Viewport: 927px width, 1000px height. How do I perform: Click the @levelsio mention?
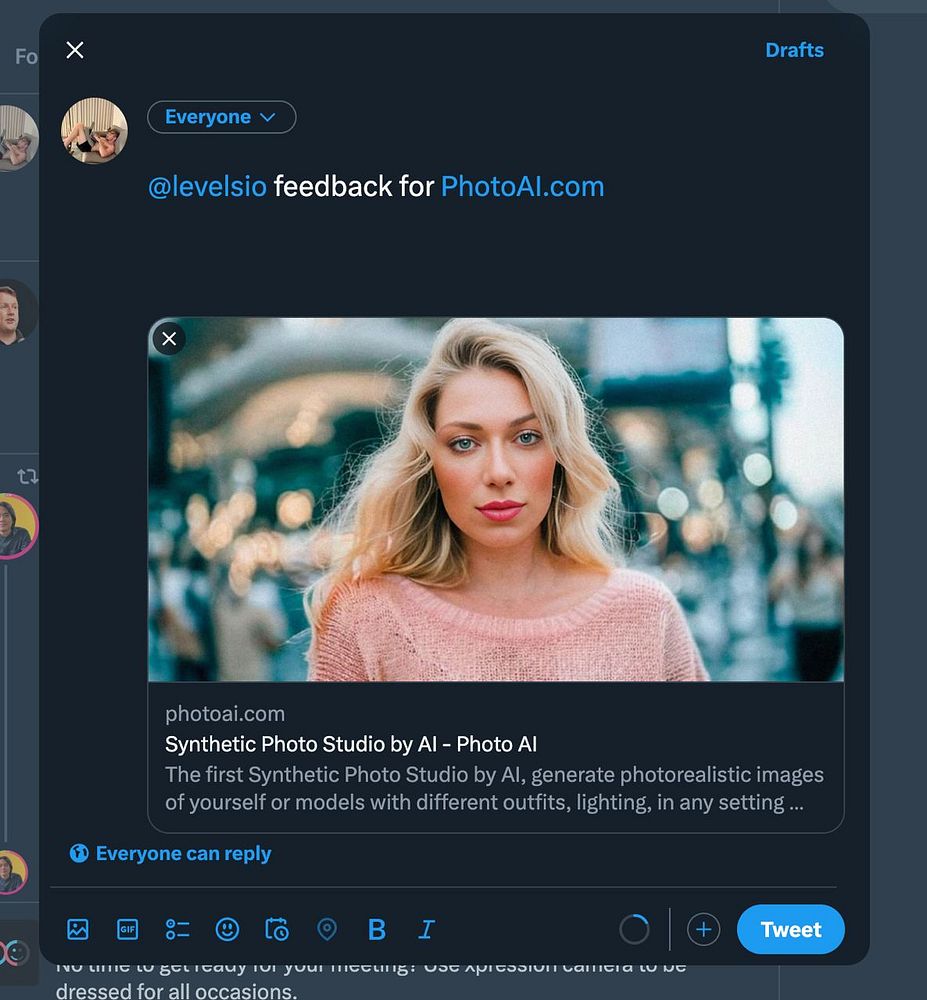coord(207,186)
